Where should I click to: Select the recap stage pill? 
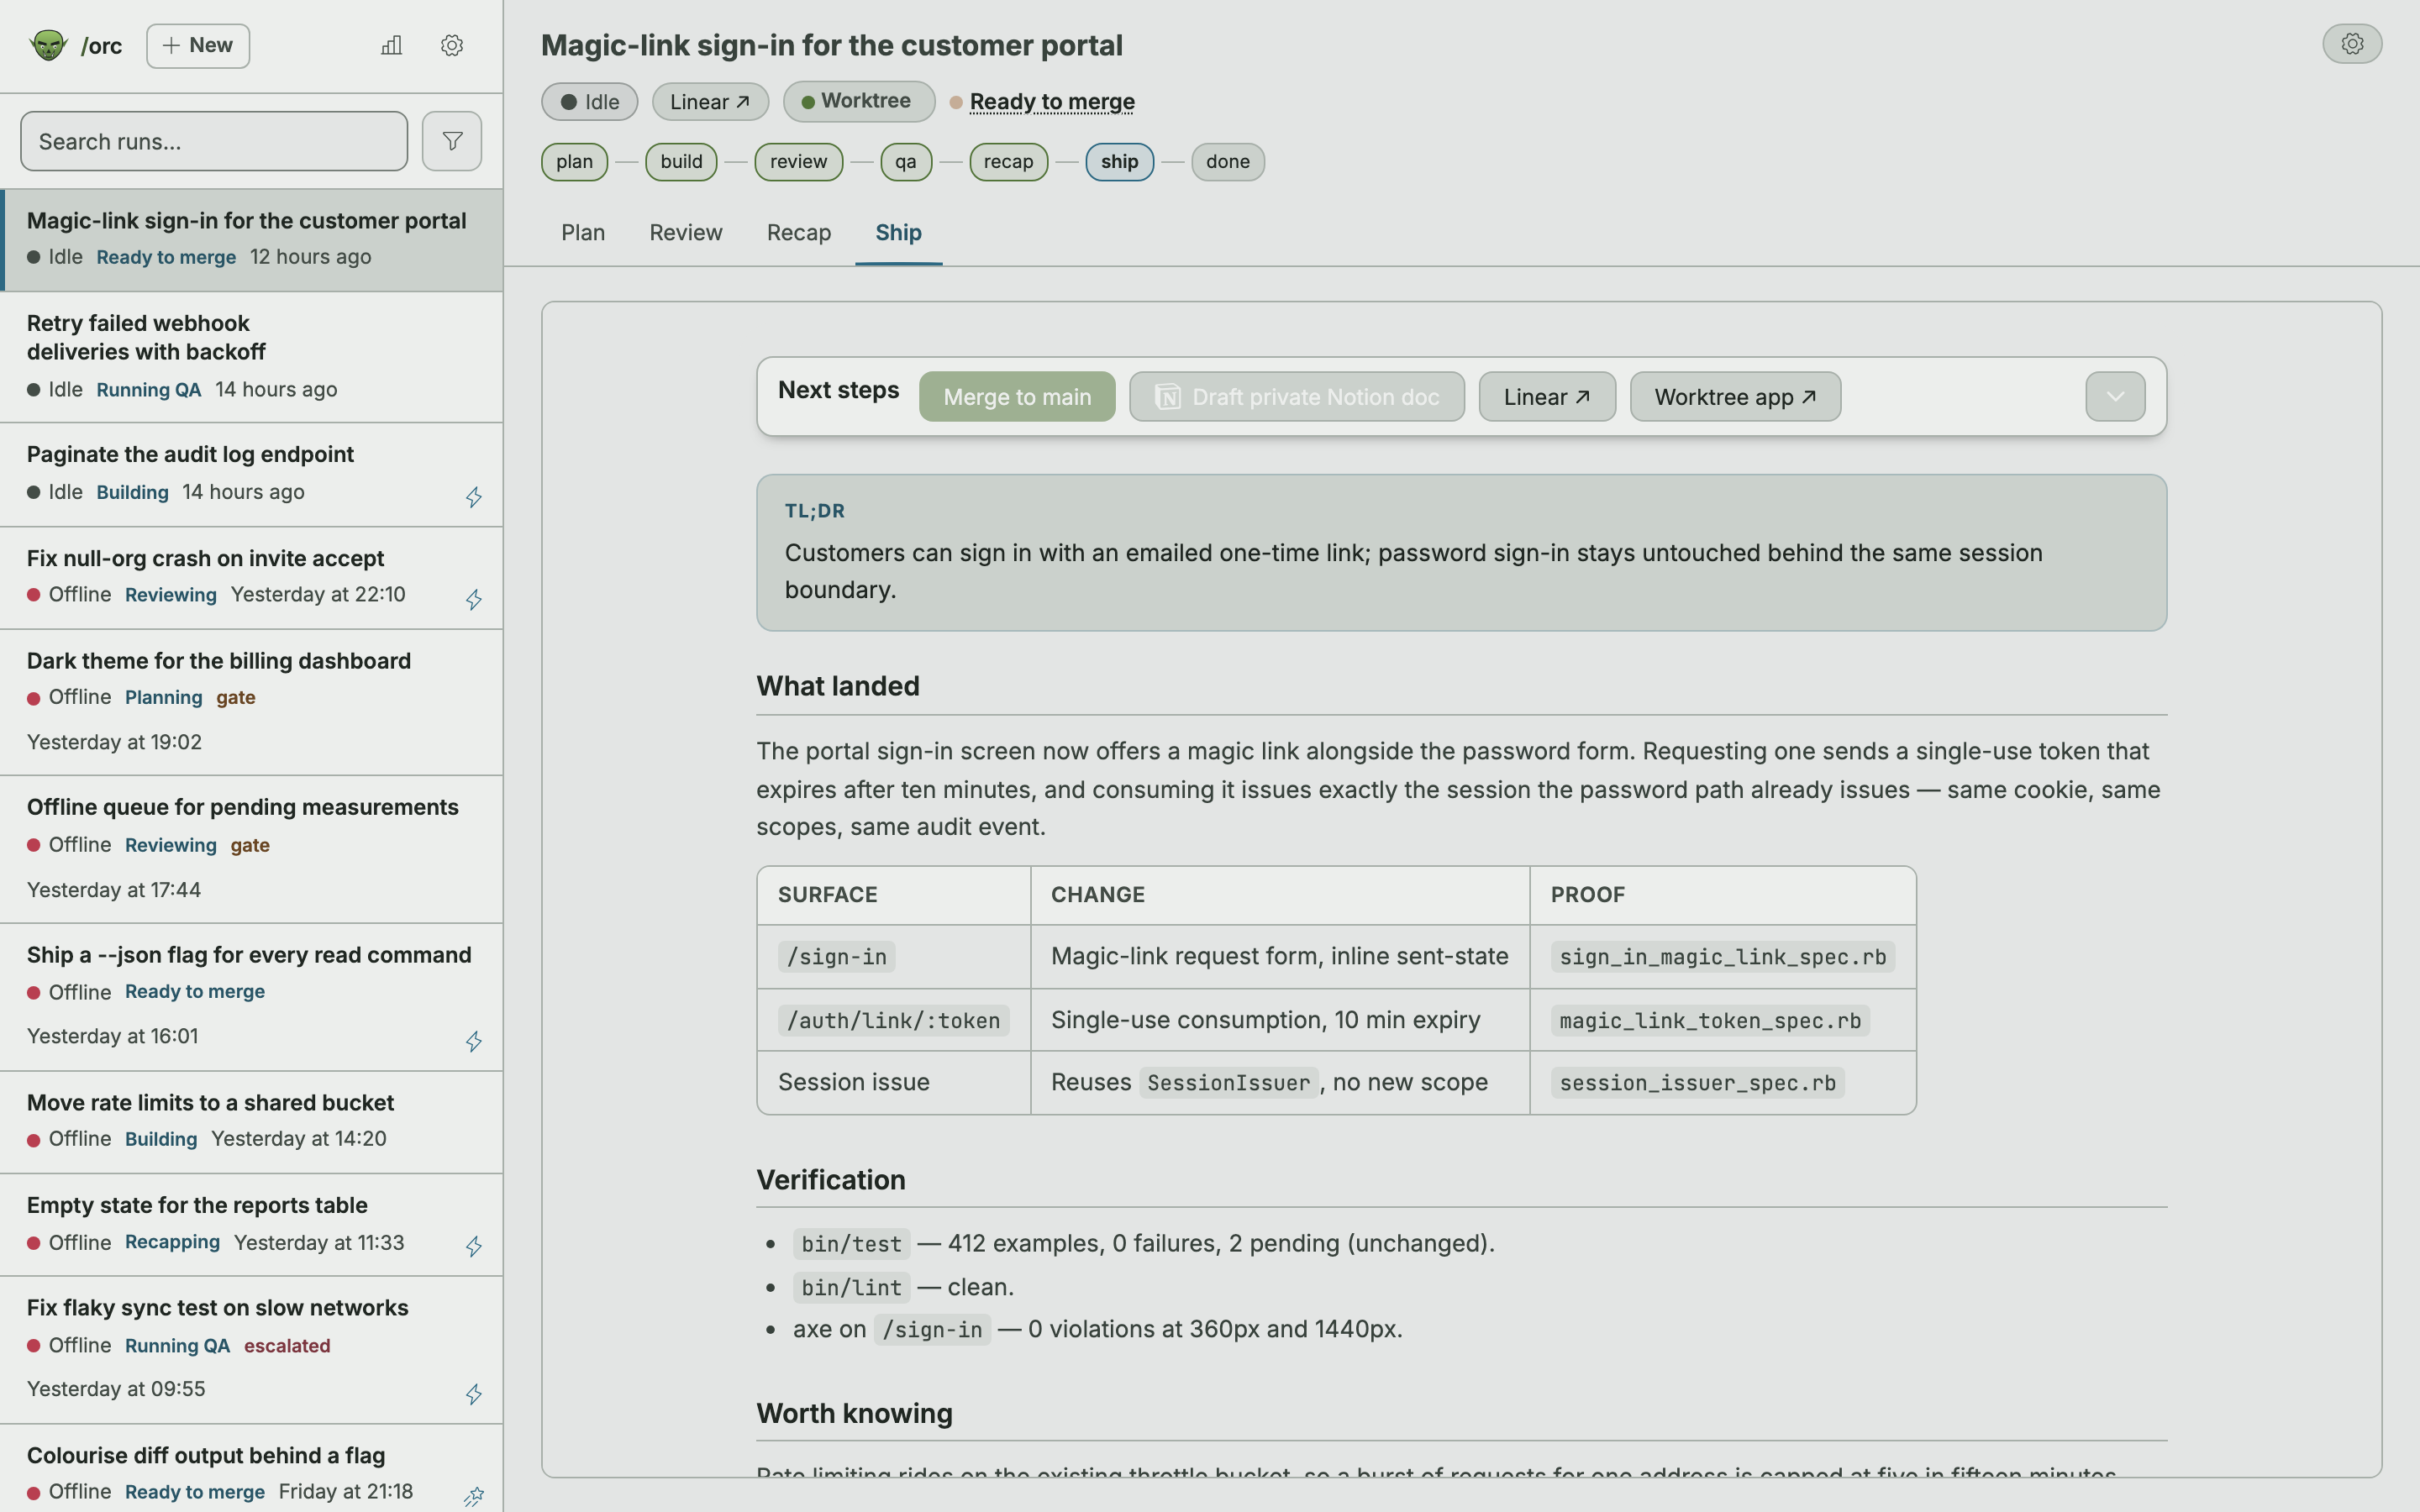point(1008,162)
